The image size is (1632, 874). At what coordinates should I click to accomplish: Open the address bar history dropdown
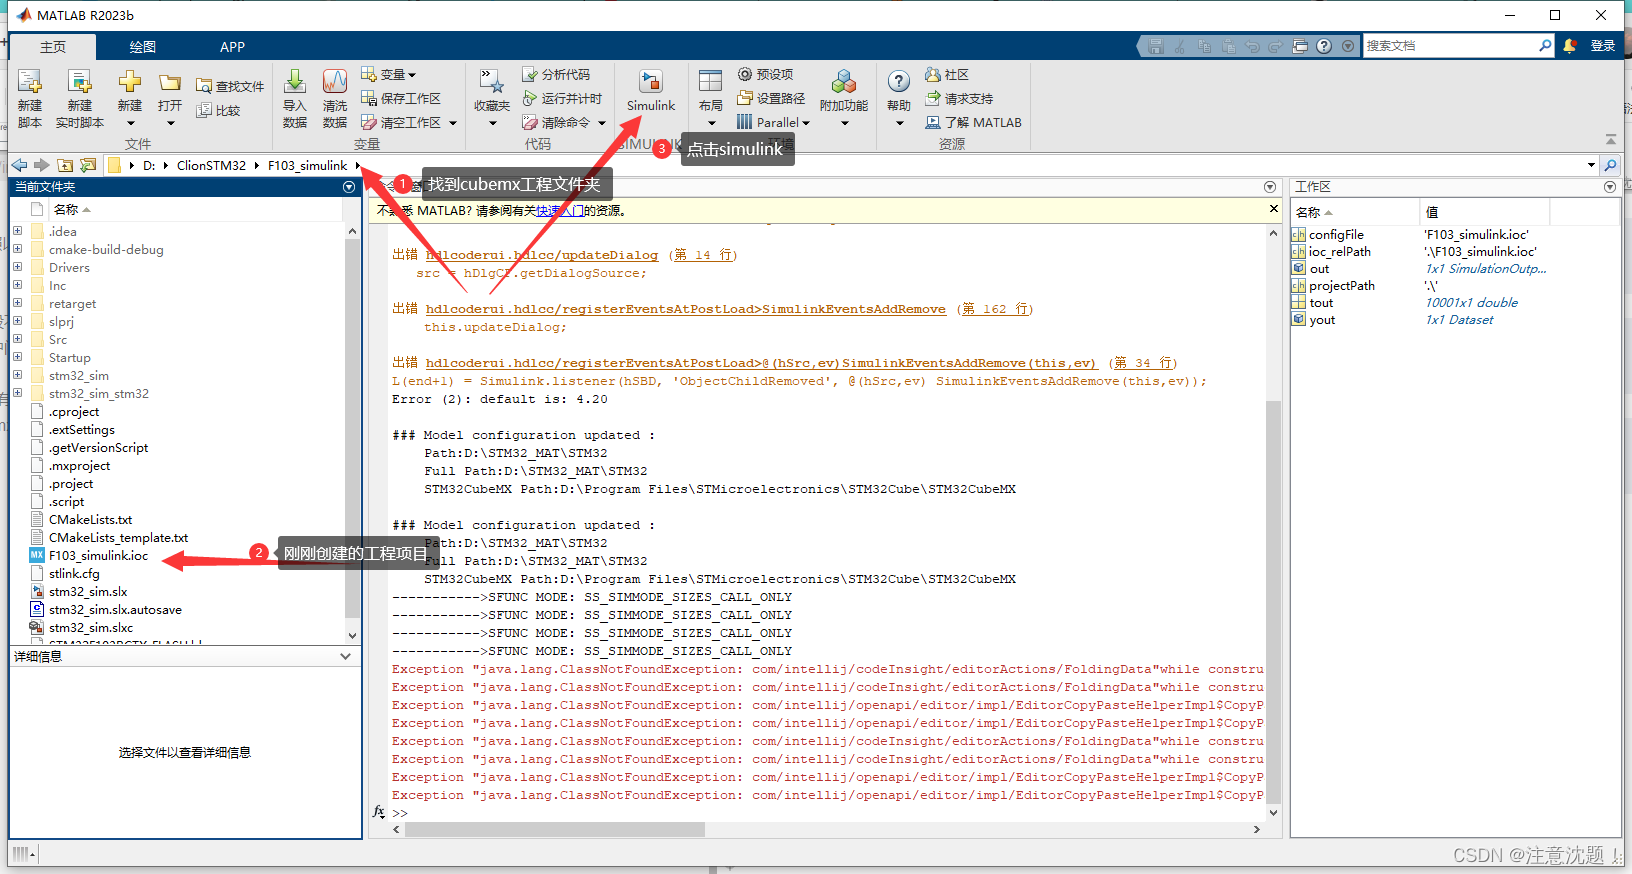pos(1591,165)
